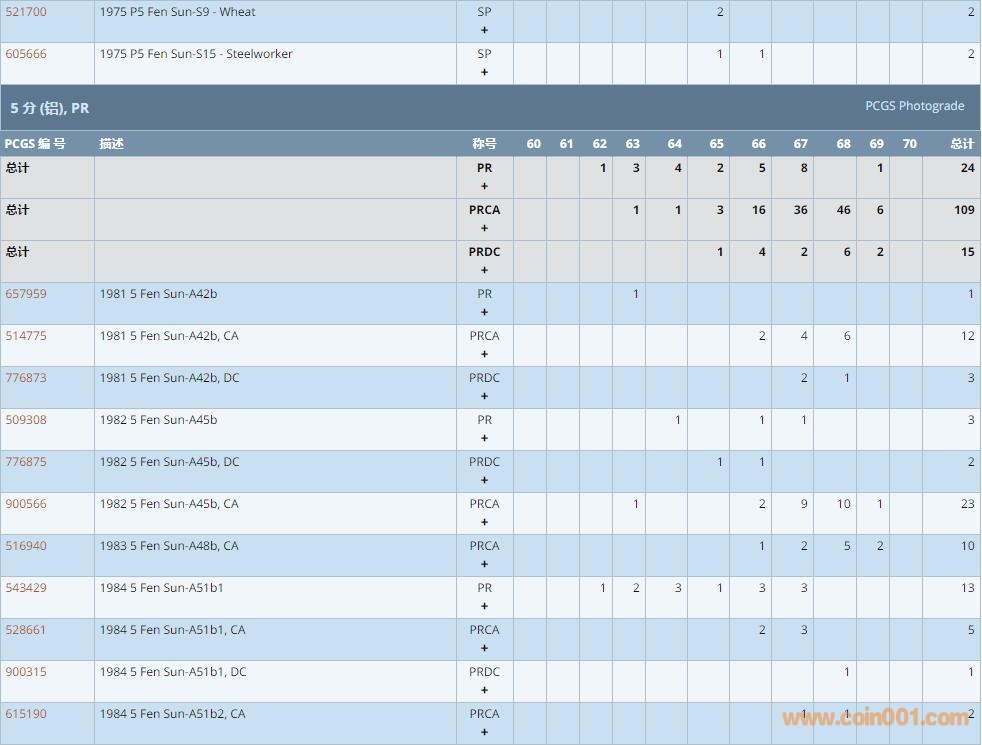Image resolution: width=982 pixels, height=745 pixels.
Task: Open PCGS number 900566 link
Action: coord(26,503)
